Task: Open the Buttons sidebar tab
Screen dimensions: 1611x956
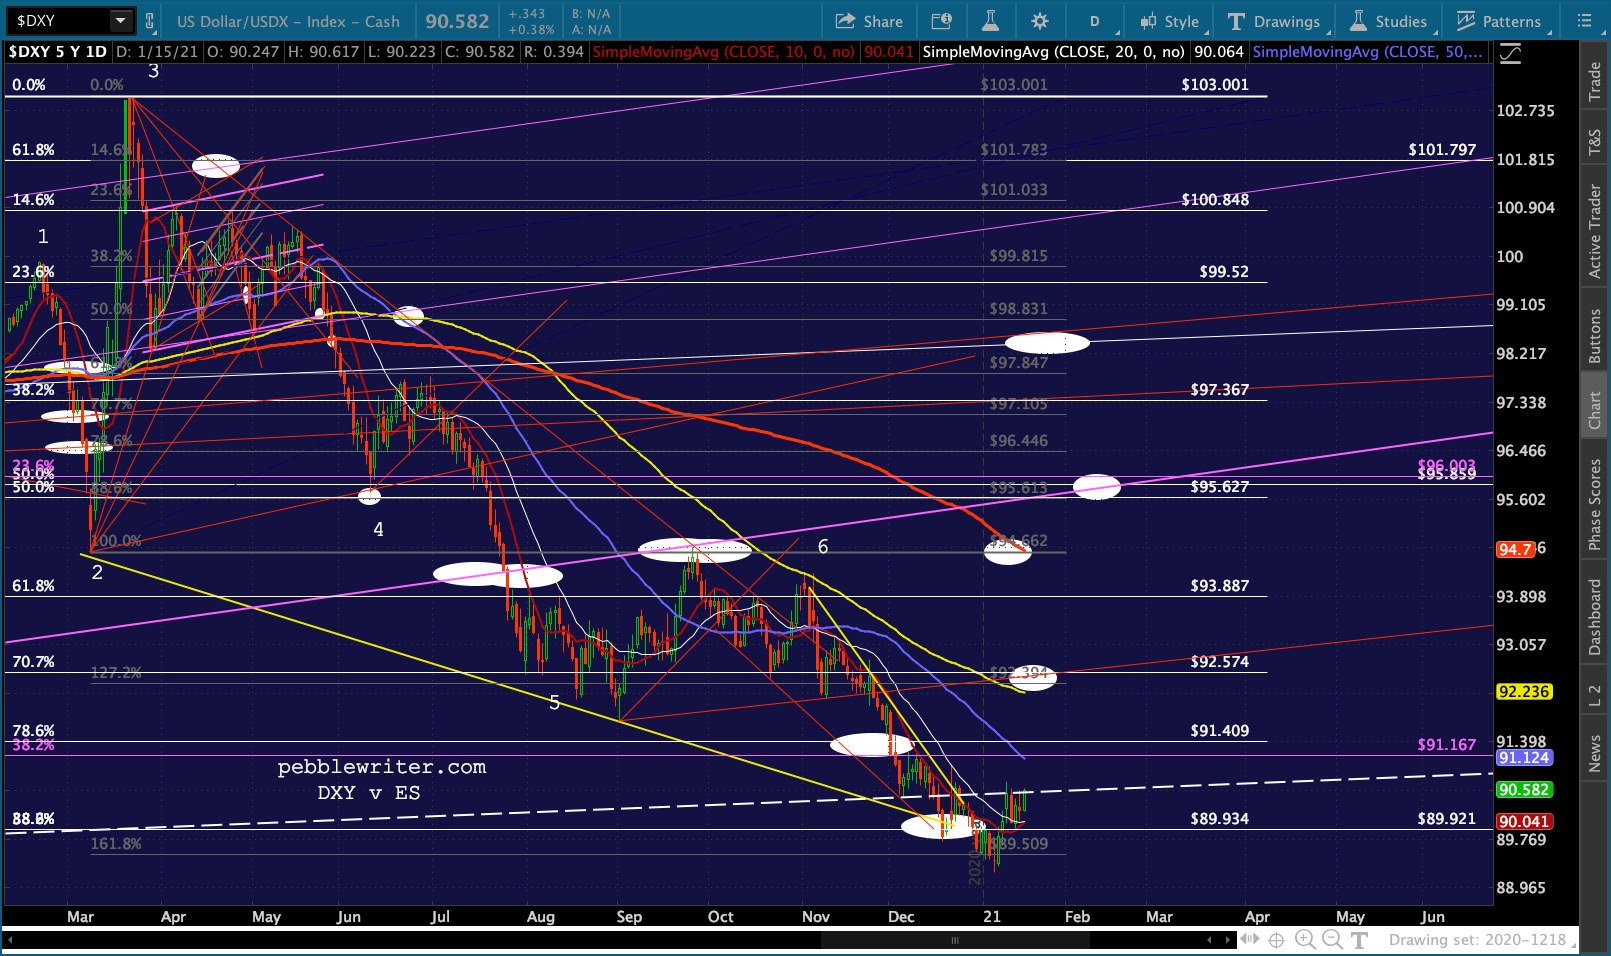Action: pyautogui.click(x=1595, y=335)
